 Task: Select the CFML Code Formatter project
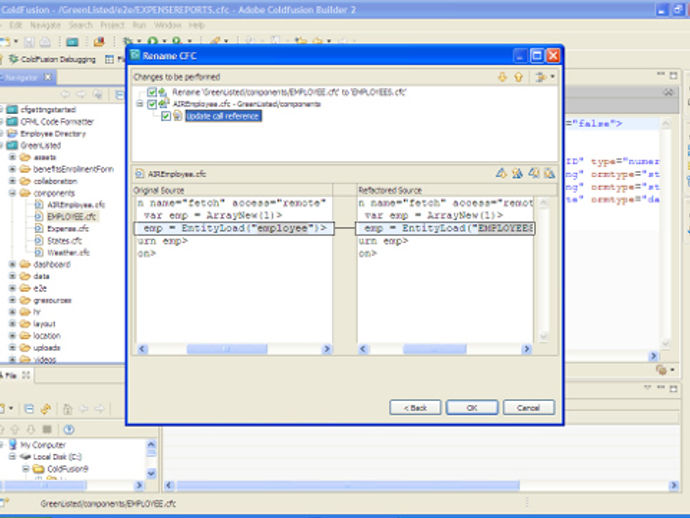pyautogui.click(x=57, y=121)
